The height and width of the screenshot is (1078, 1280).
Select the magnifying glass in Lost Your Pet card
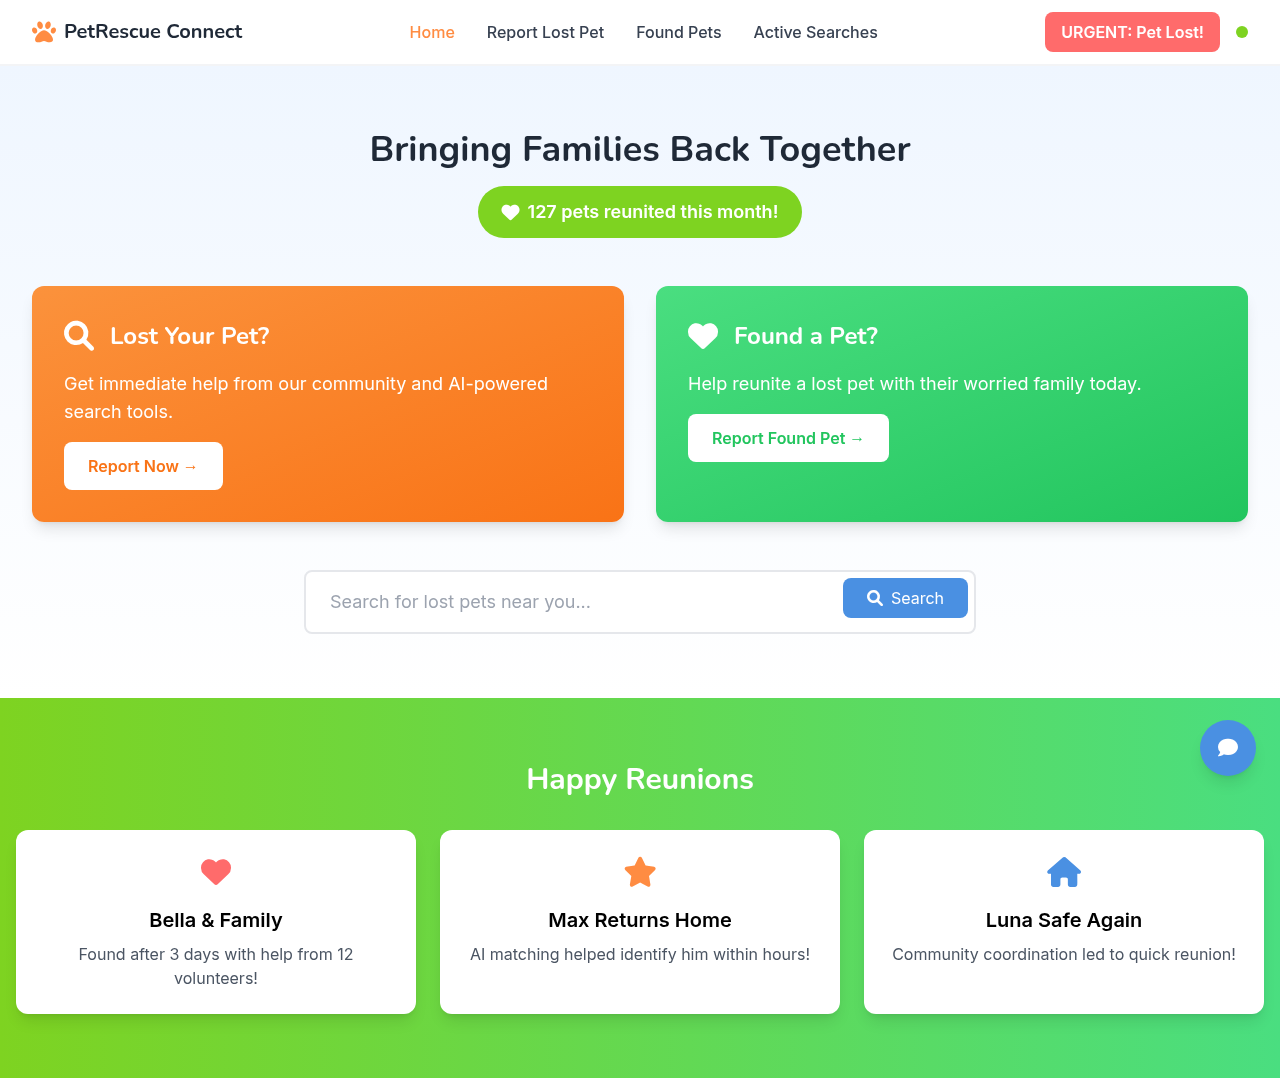tap(79, 336)
